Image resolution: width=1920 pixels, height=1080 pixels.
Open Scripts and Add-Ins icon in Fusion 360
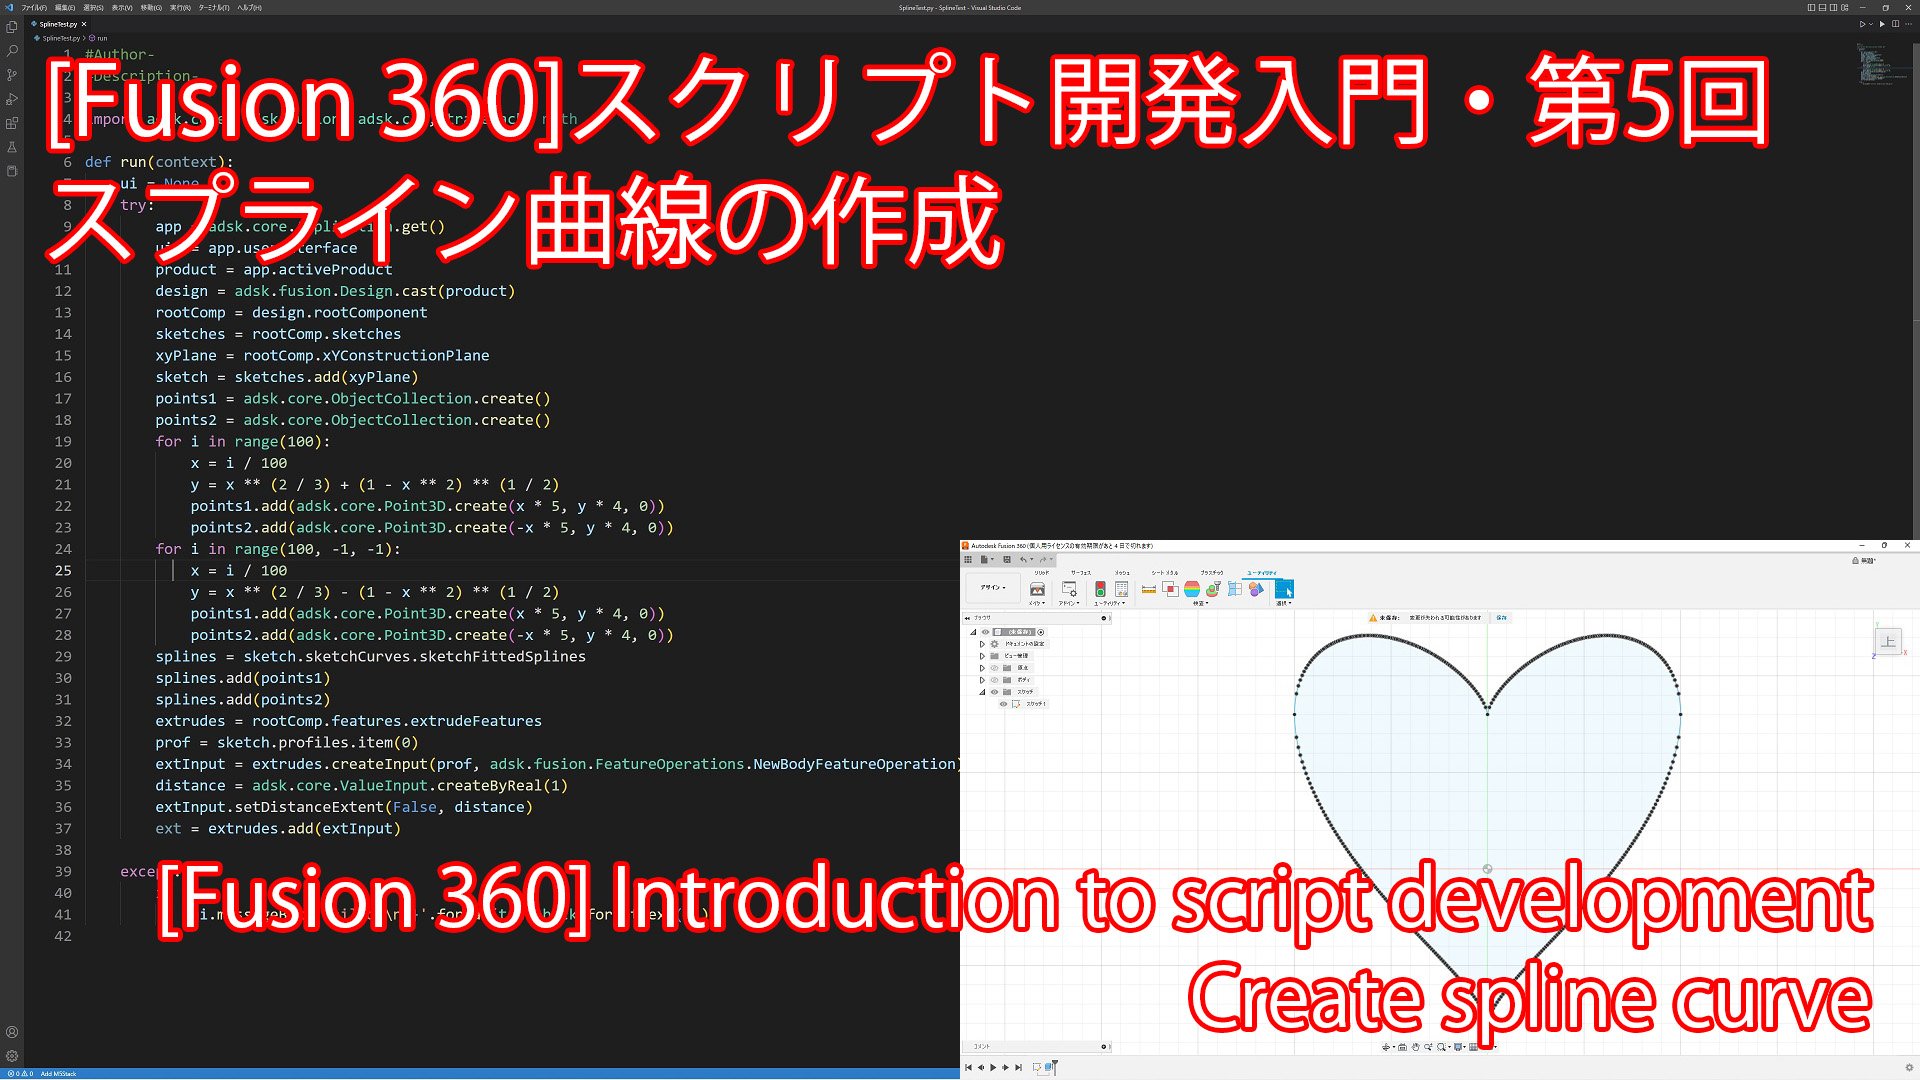(x=1069, y=589)
